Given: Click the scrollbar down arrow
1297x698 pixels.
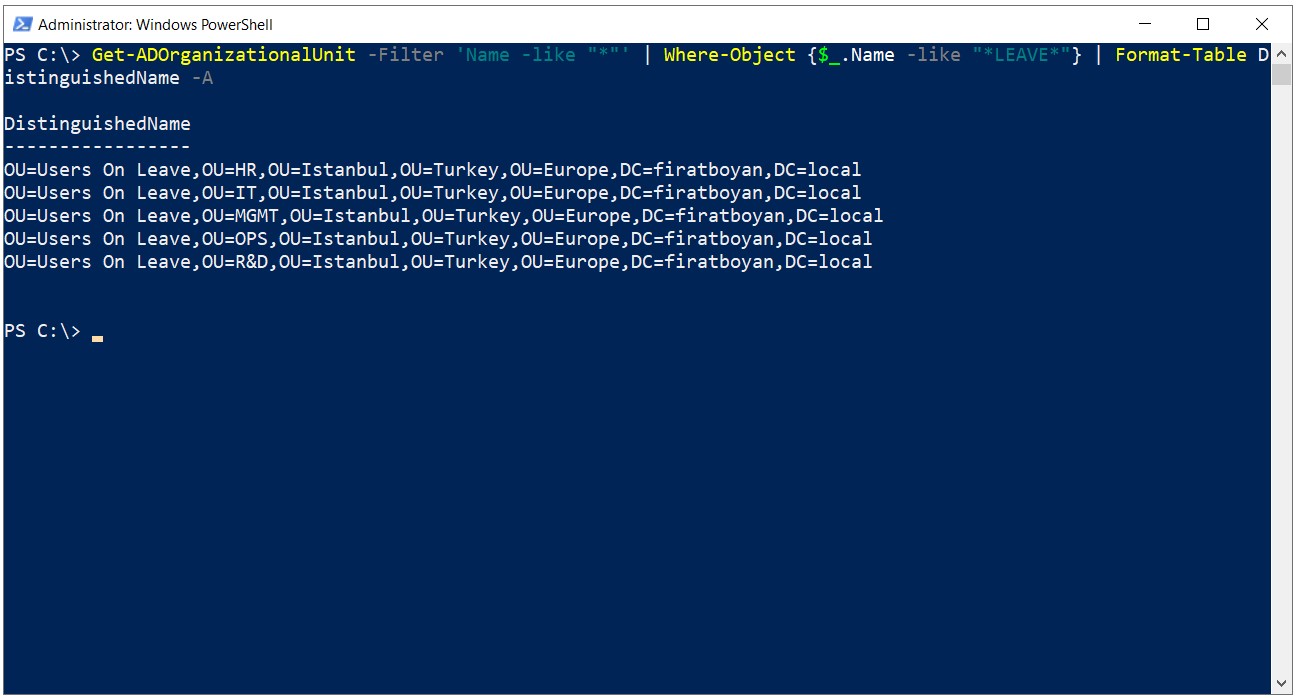Looking at the screenshot, I should 1282,684.
